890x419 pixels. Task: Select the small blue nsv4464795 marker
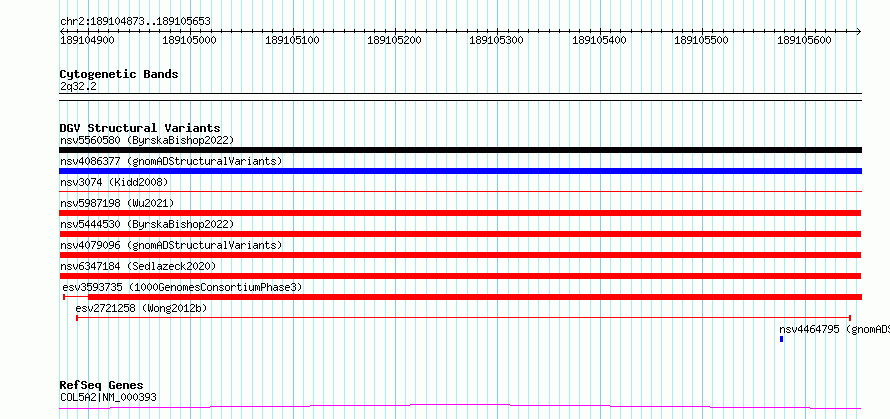(x=782, y=339)
